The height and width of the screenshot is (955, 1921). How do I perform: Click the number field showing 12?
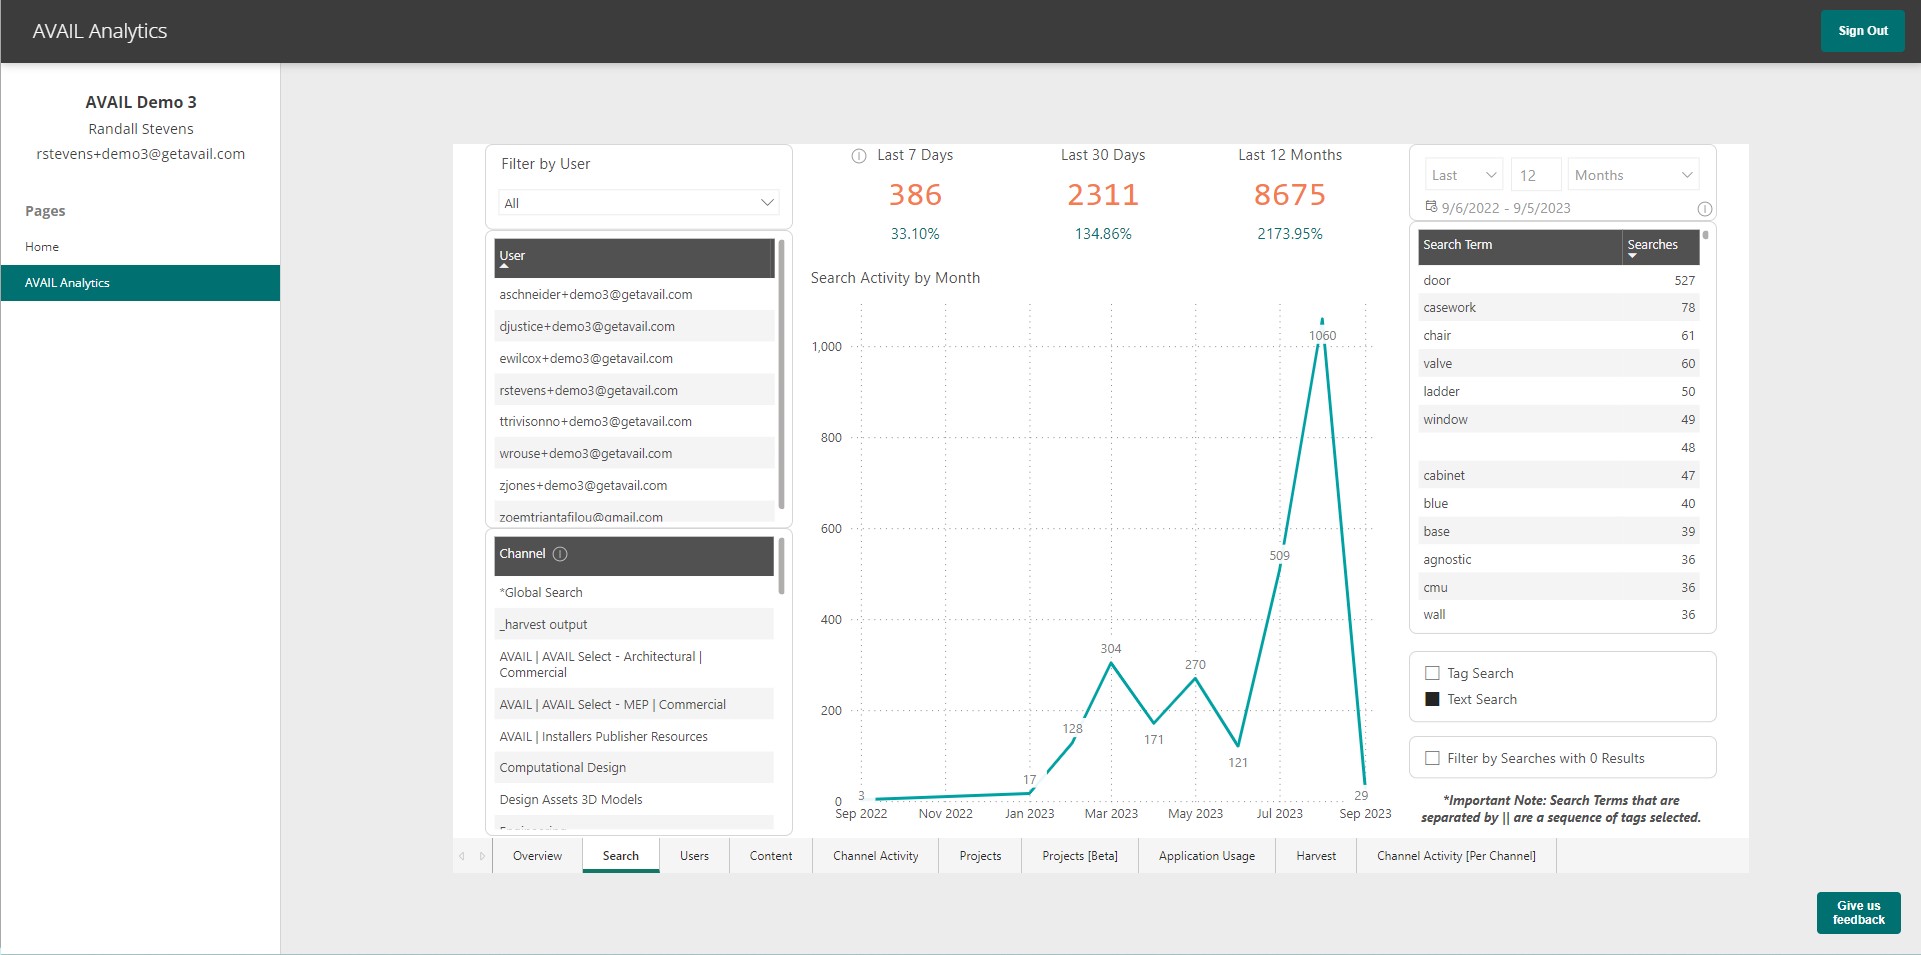tap(1536, 175)
